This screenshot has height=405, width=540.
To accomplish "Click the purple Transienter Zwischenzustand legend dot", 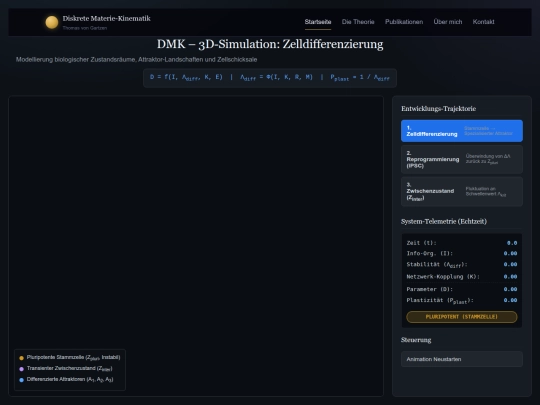I will [21, 369].
